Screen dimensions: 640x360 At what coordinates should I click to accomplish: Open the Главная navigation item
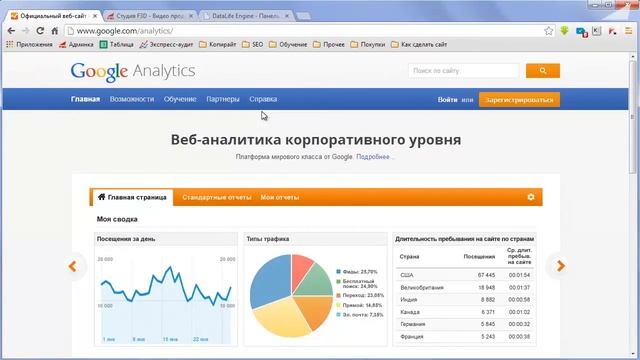pos(85,99)
